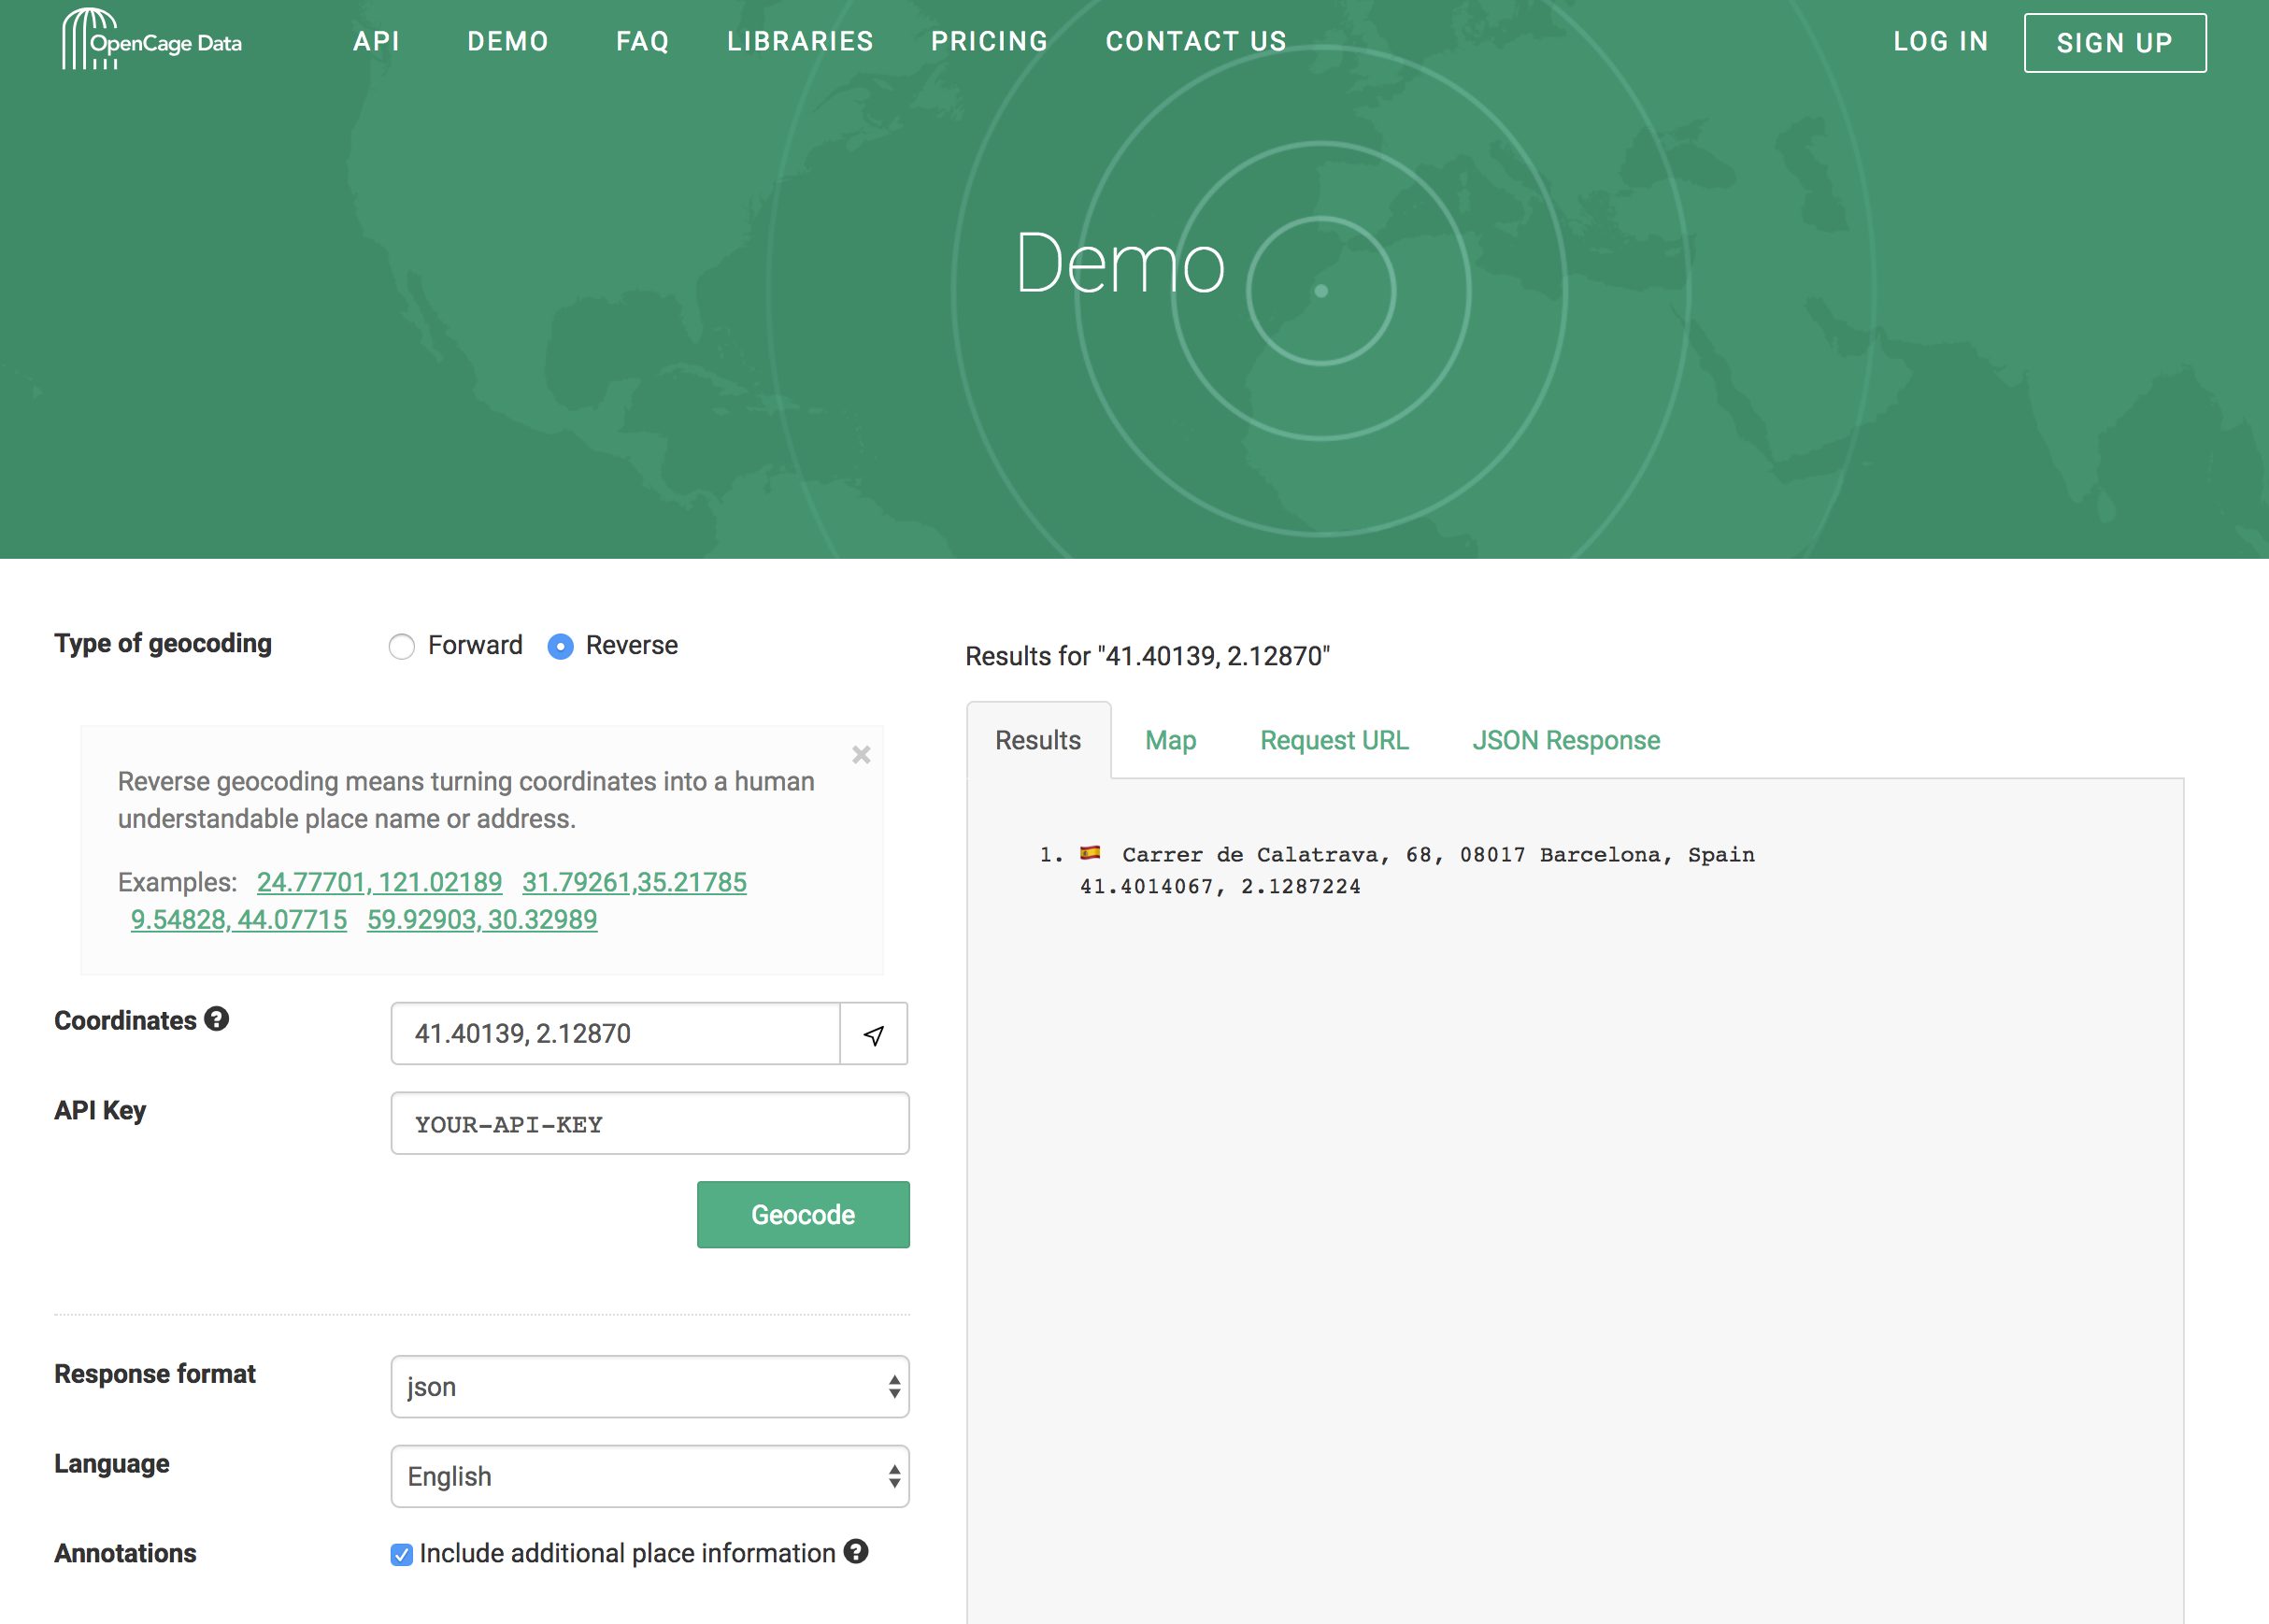This screenshot has width=2269, height=1624.
Task: Click example link 24.77701, 121.02189
Action: tap(379, 882)
